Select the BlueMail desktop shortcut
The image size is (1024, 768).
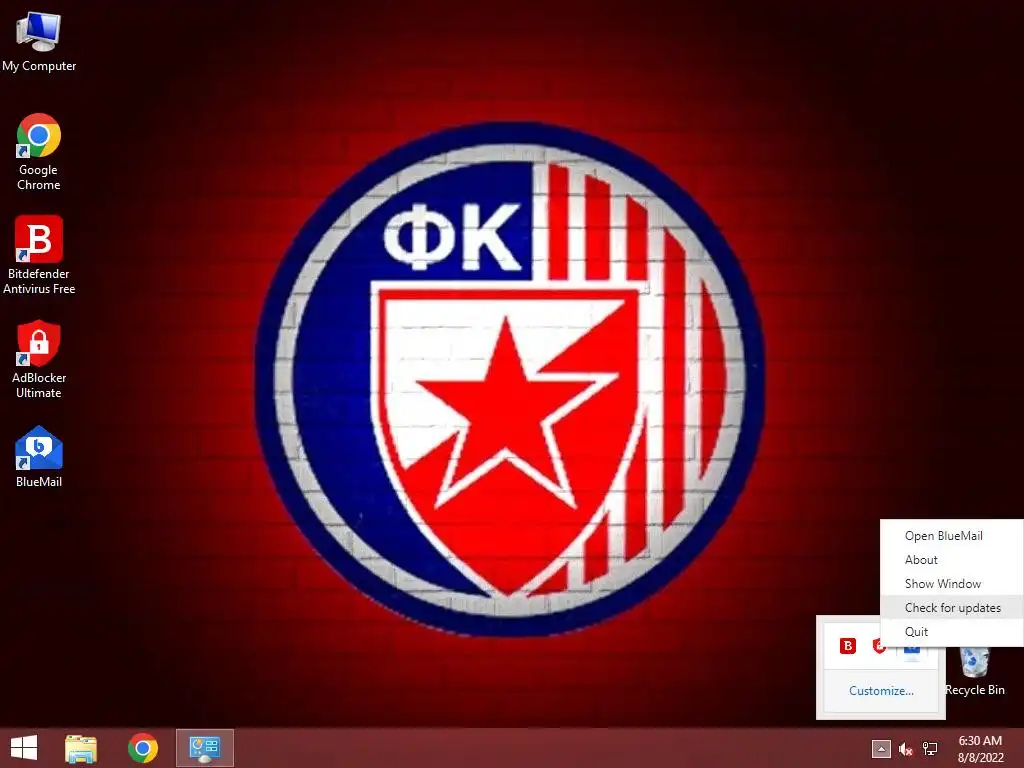[39, 456]
